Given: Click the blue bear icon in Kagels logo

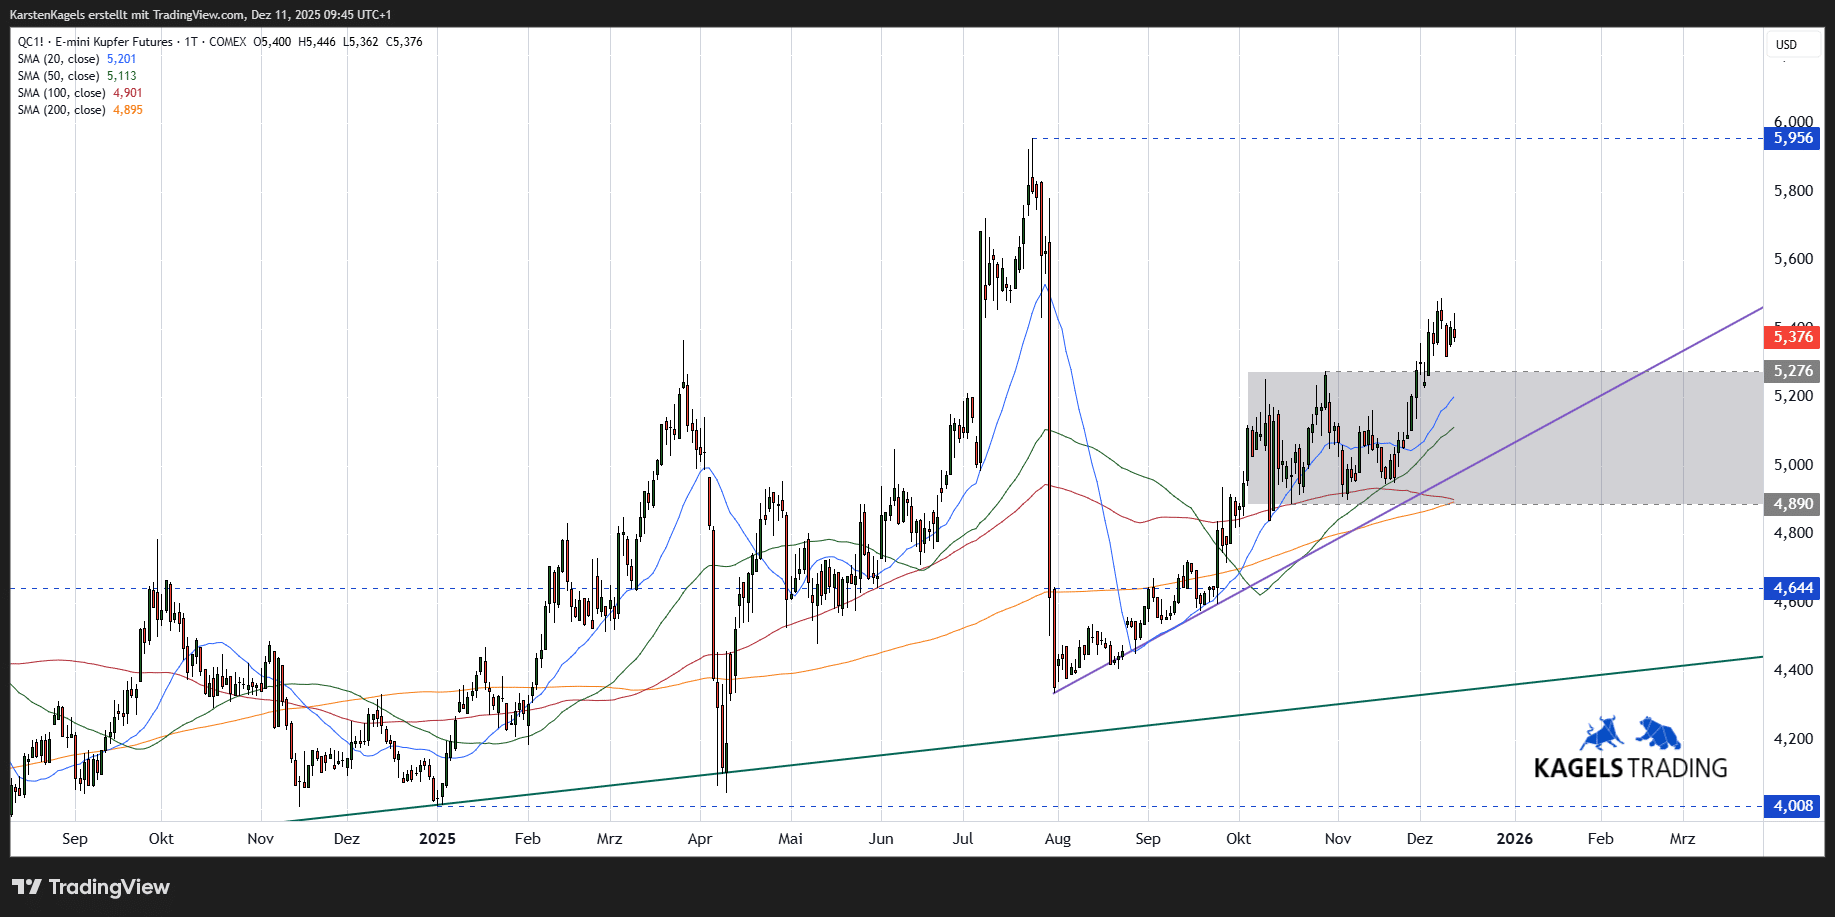Looking at the screenshot, I should (x=1658, y=733).
